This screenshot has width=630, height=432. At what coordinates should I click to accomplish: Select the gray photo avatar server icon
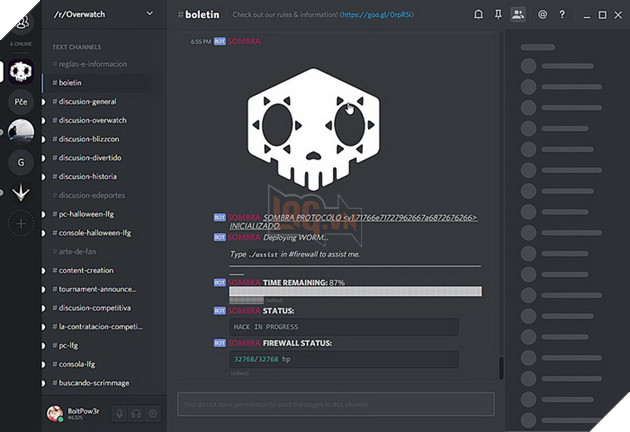tap(21, 131)
